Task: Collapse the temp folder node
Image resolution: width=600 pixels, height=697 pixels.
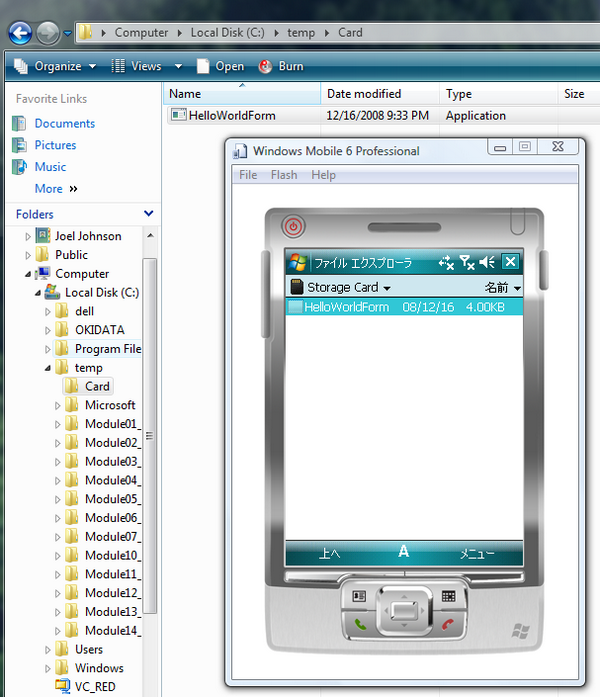Action: point(48,368)
